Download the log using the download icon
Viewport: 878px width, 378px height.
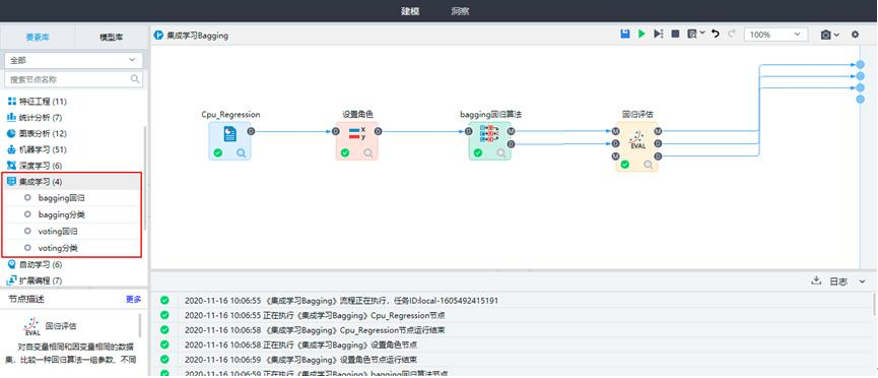pyautogui.click(x=816, y=281)
